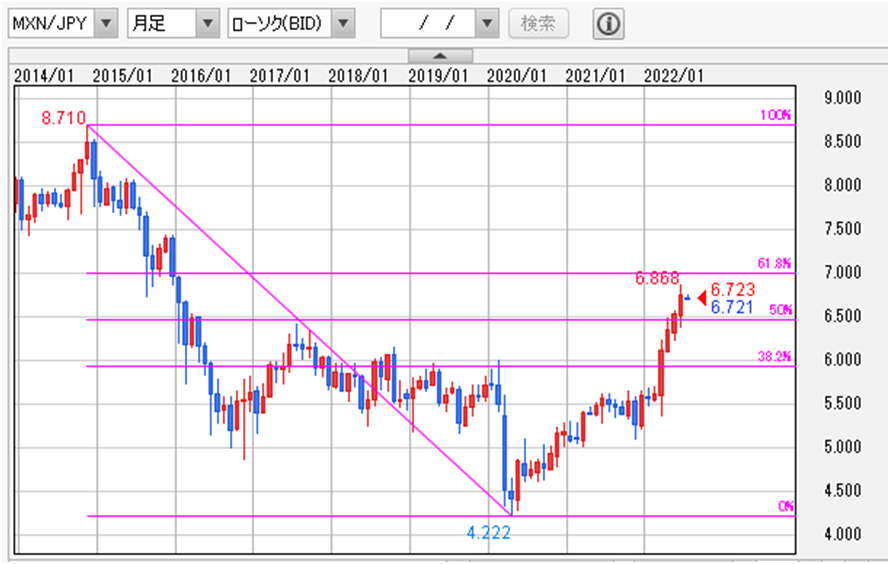
Task: Click the 100% Fibonacci level label
Action: pyautogui.click(x=775, y=115)
